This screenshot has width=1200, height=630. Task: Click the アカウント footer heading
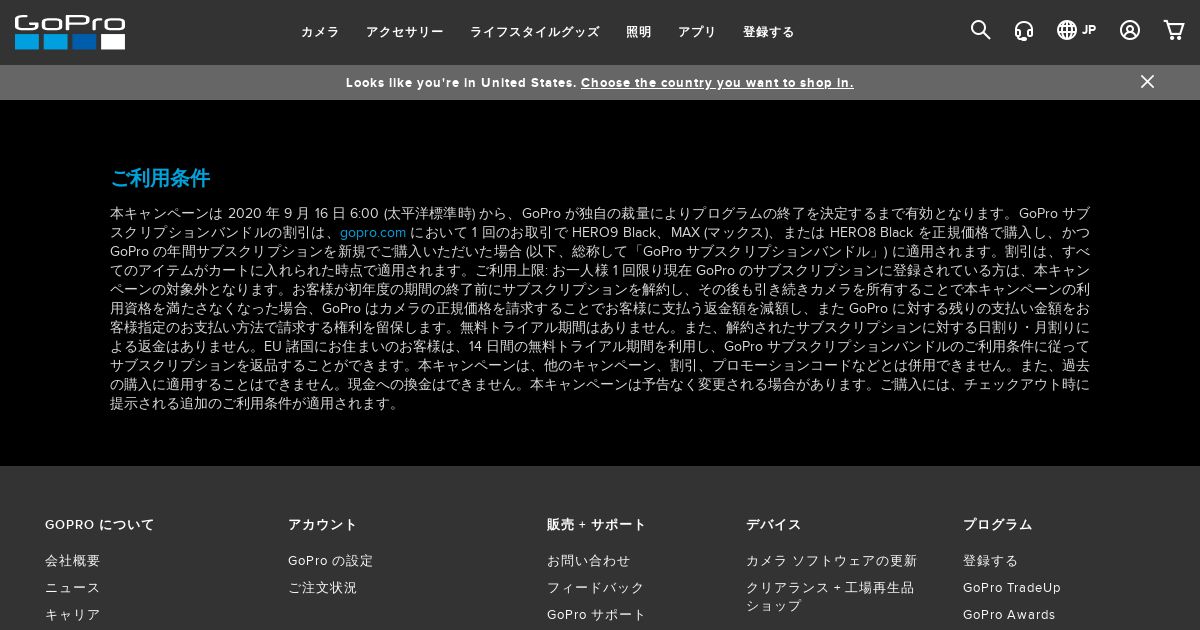point(322,525)
